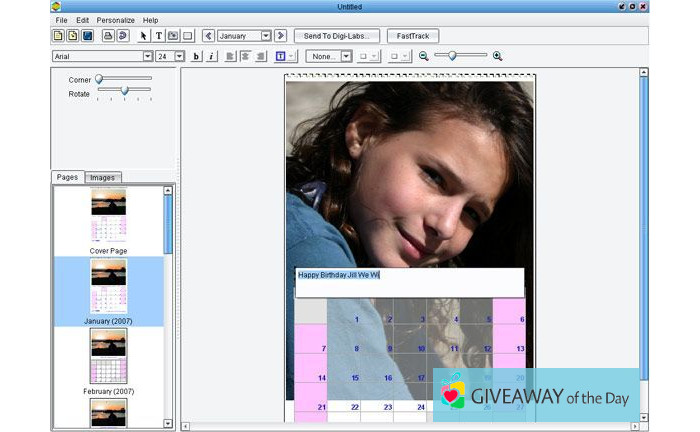
Task: Toggle italic text formatting
Action: pyautogui.click(x=212, y=56)
